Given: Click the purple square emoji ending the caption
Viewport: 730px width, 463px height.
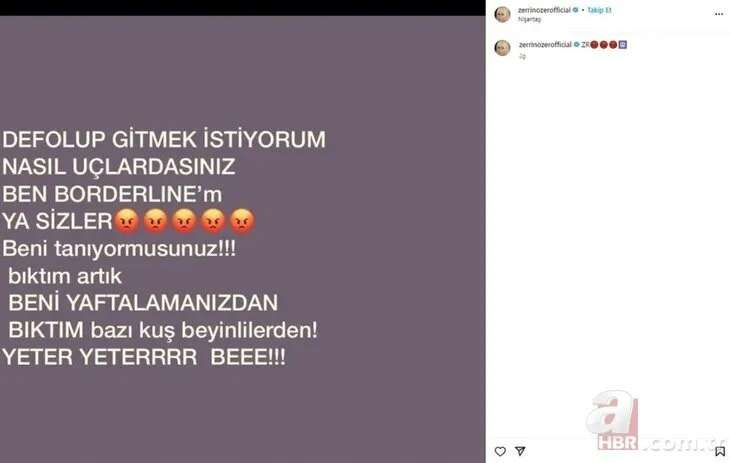Looking at the screenshot, I should [x=622, y=45].
